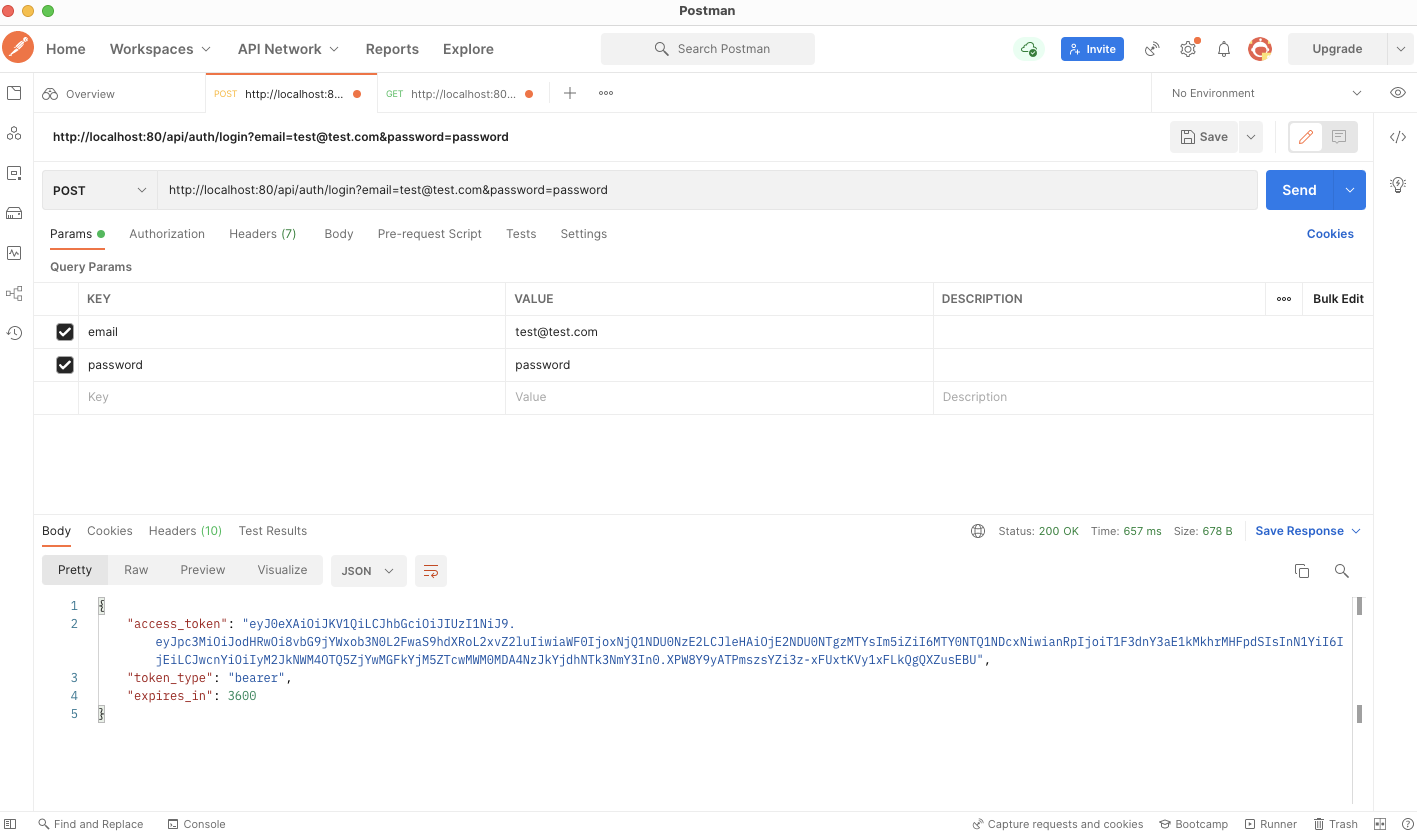Image resolution: width=1417 pixels, height=831 pixels.
Task: Open the request Settings tab
Action: tap(584, 234)
